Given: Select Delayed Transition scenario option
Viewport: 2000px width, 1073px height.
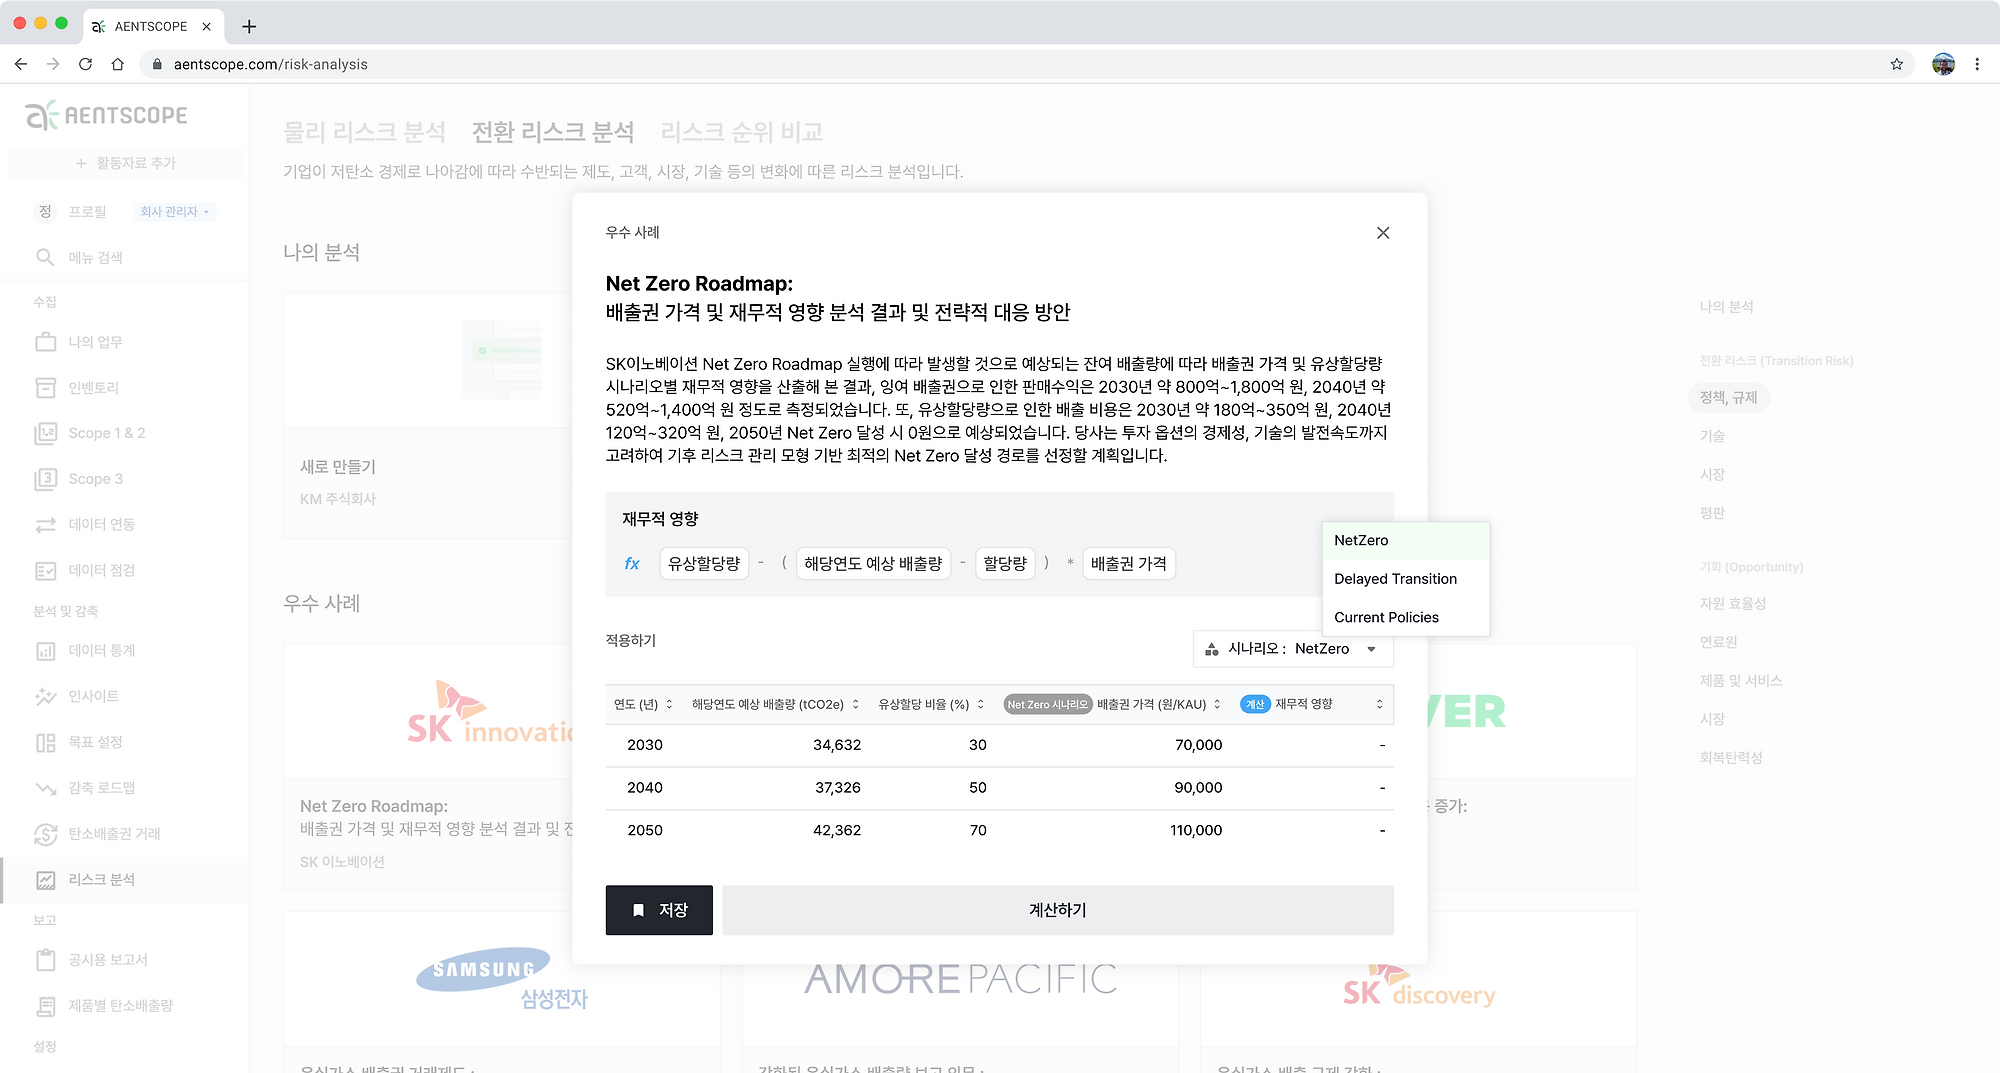Looking at the screenshot, I should [1405, 579].
